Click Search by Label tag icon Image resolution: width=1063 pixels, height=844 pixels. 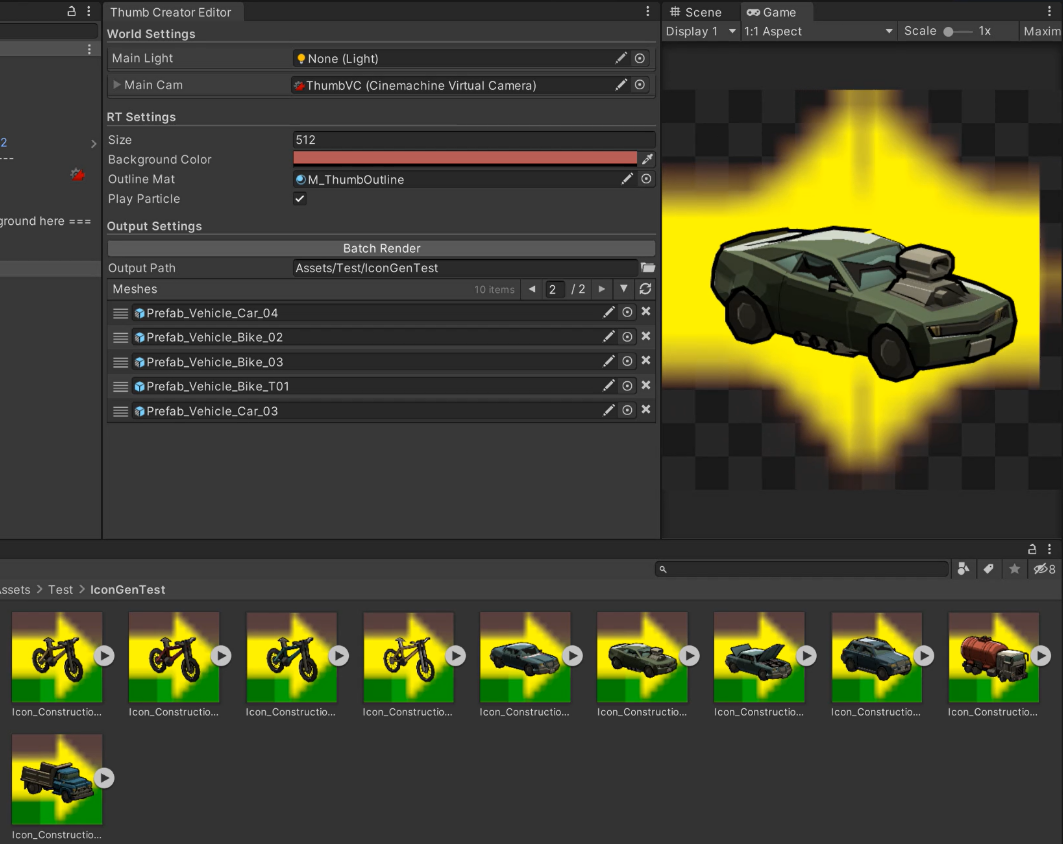pyautogui.click(x=988, y=569)
